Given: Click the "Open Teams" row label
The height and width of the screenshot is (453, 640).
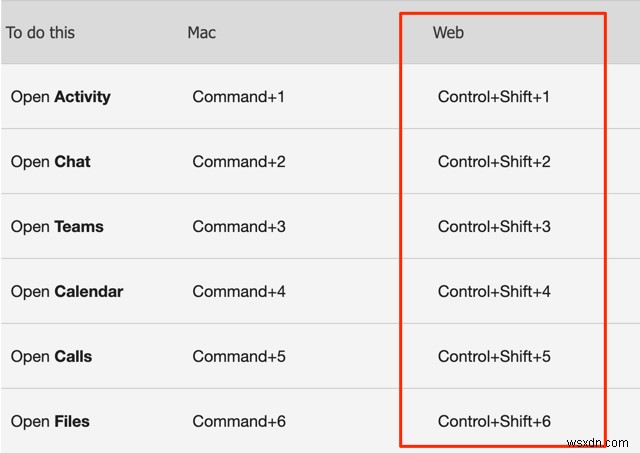Looking at the screenshot, I should coord(57,227).
